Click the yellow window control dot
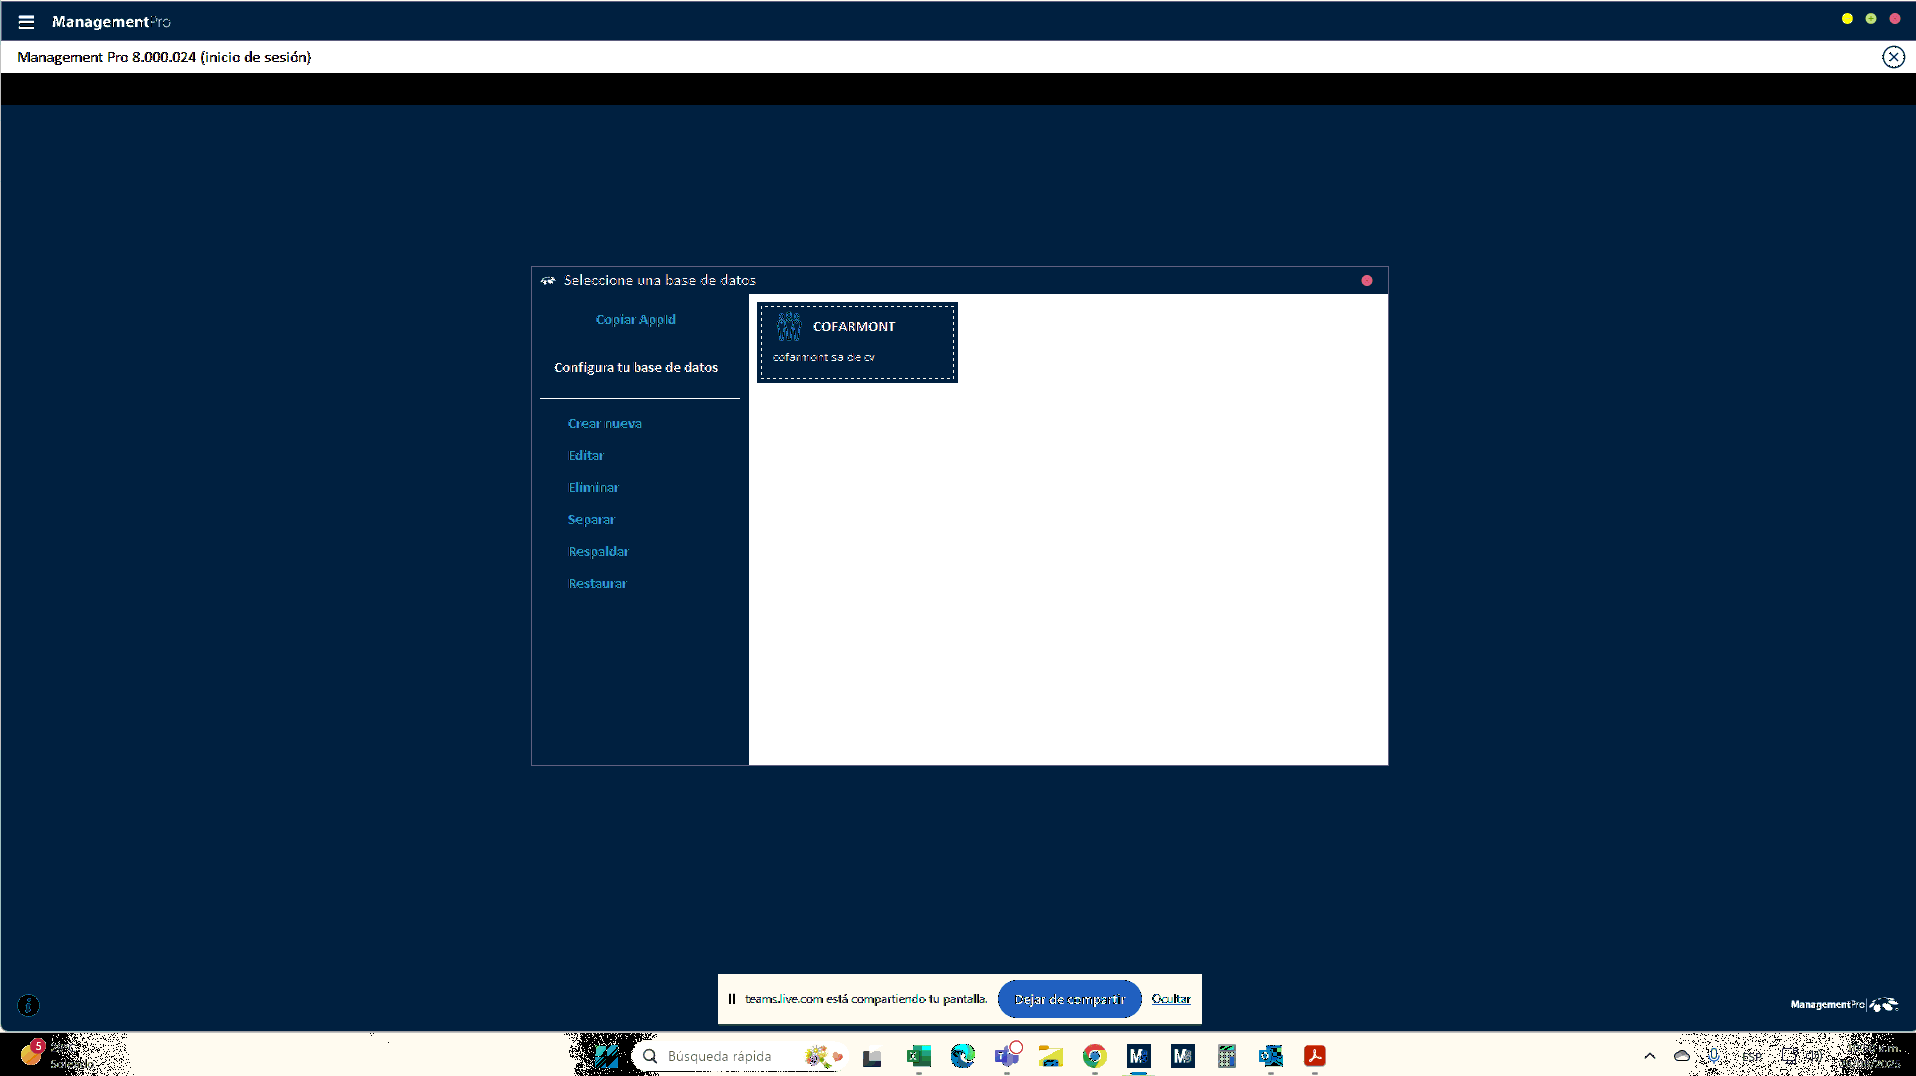The width and height of the screenshot is (1916, 1076). (x=1847, y=19)
